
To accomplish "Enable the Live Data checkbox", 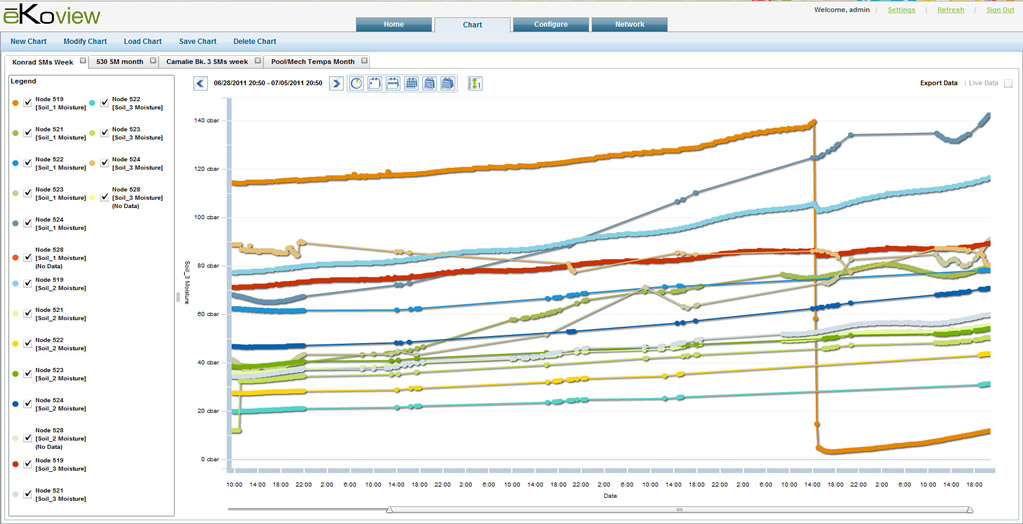I will 1008,83.
